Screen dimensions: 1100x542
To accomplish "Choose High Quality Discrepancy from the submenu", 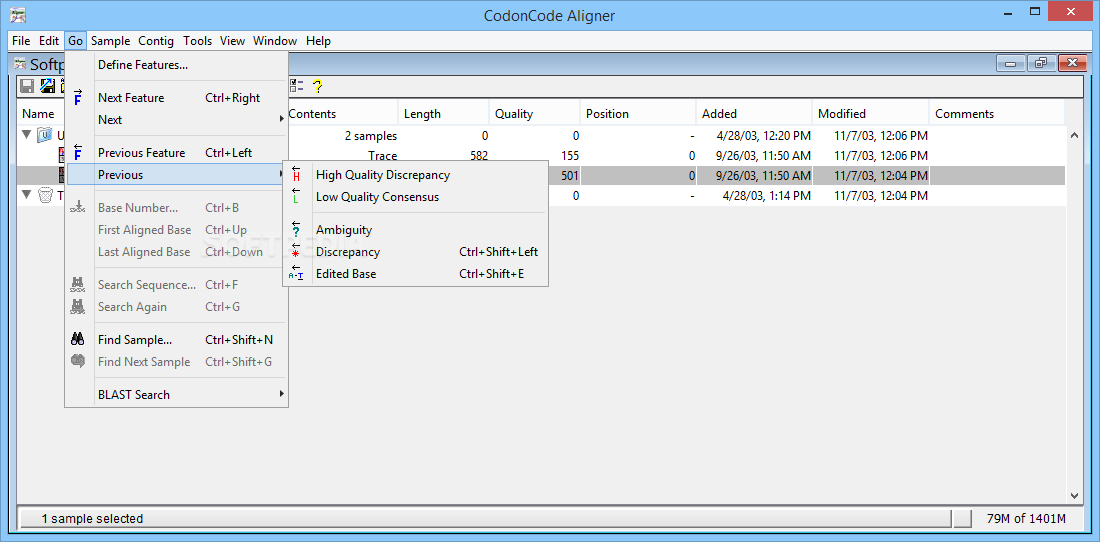I will (x=415, y=175).
